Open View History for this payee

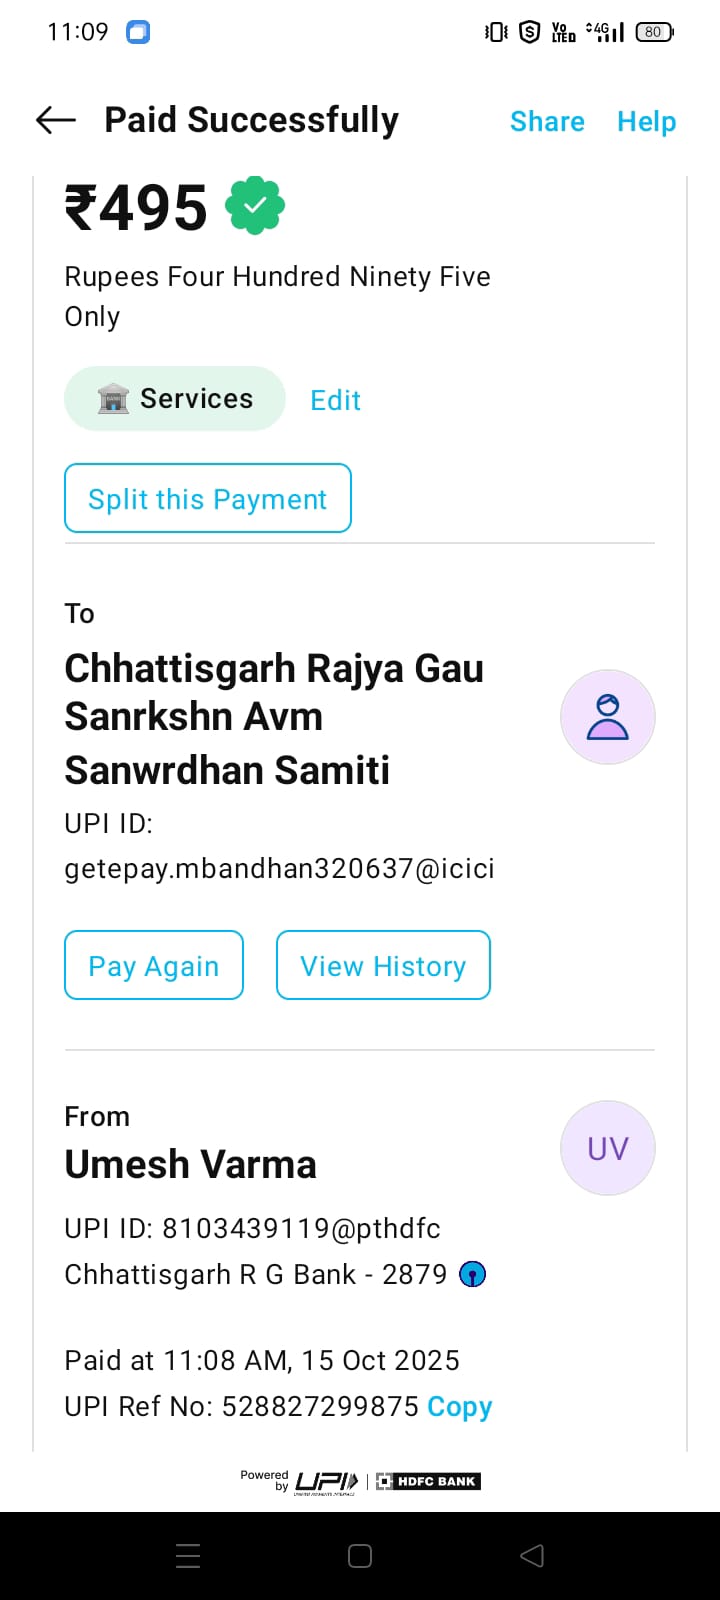tap(383, 966)
